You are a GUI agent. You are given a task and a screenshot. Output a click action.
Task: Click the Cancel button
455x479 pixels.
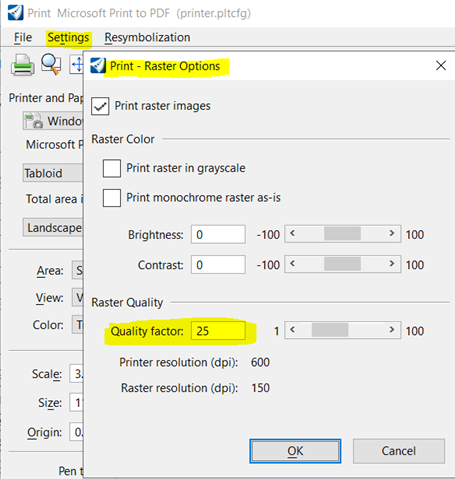coord(399,451)
